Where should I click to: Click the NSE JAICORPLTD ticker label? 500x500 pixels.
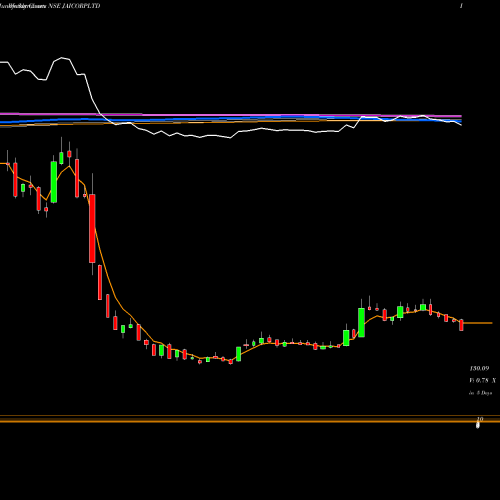tap(74, 6)
